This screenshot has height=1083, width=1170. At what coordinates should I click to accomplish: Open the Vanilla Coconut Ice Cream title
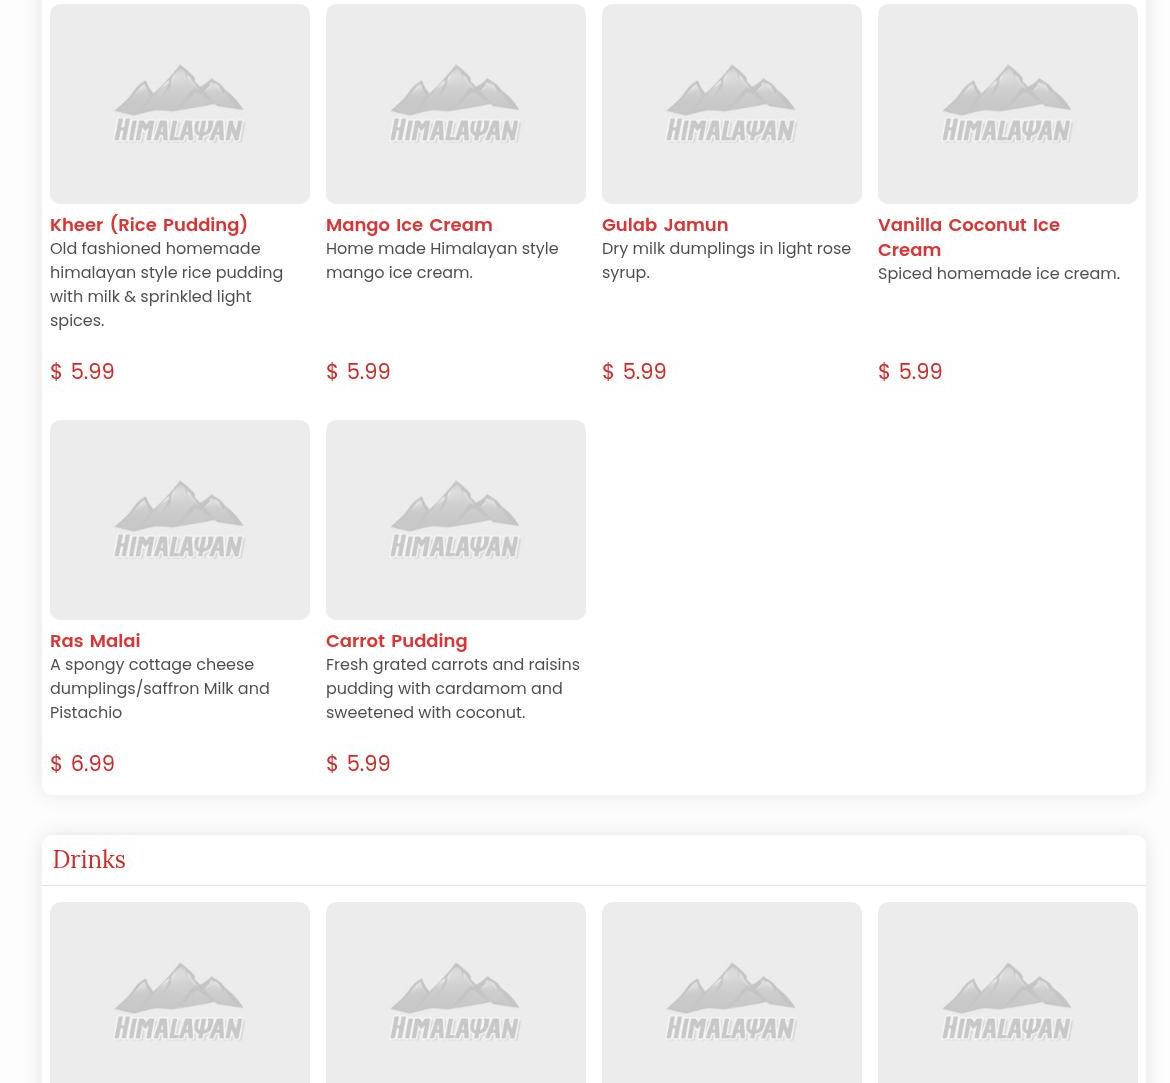pos(968,237)
